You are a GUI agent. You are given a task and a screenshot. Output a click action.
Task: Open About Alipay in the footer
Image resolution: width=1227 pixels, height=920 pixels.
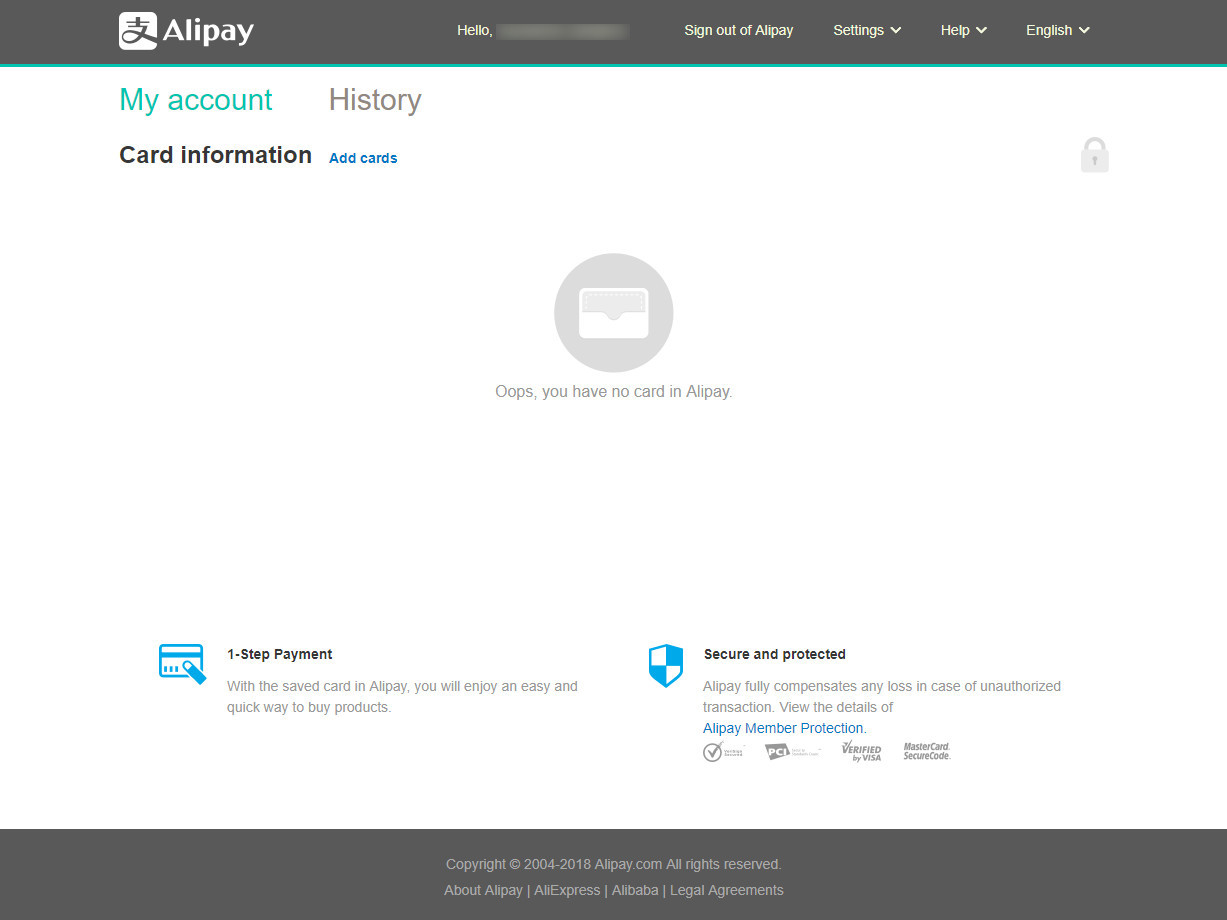[x=483, y=890]
